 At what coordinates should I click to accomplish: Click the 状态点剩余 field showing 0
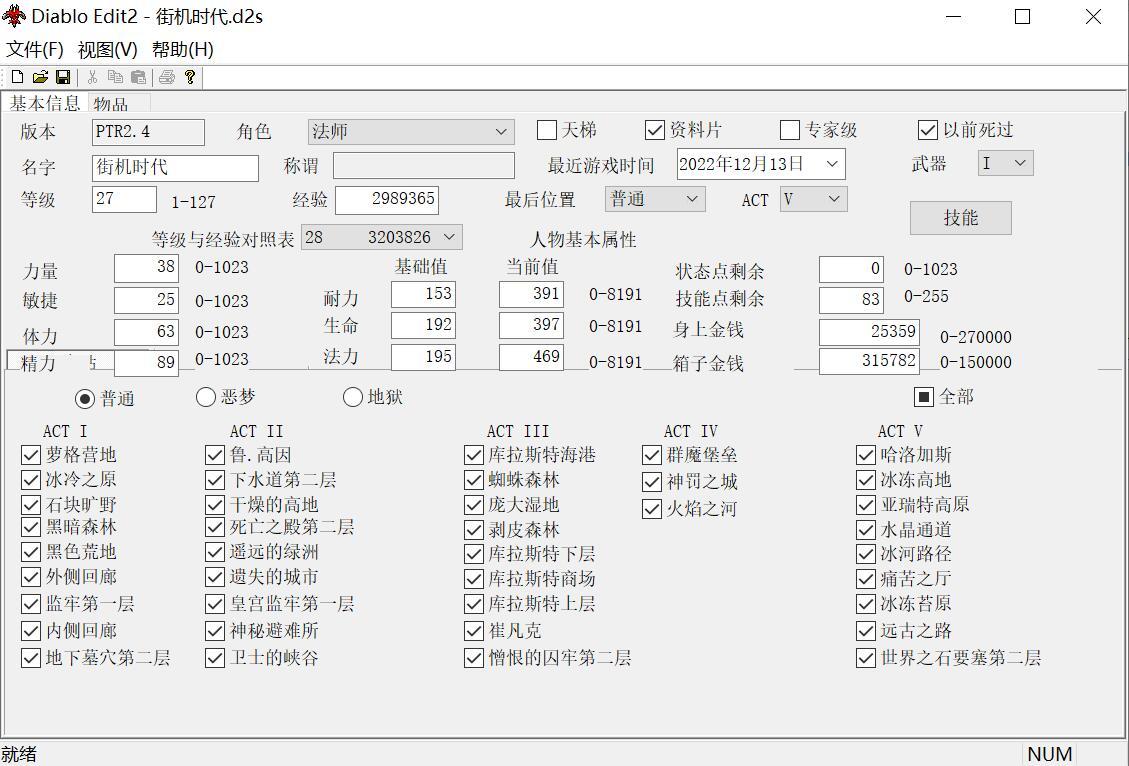[x=851, y=270]
